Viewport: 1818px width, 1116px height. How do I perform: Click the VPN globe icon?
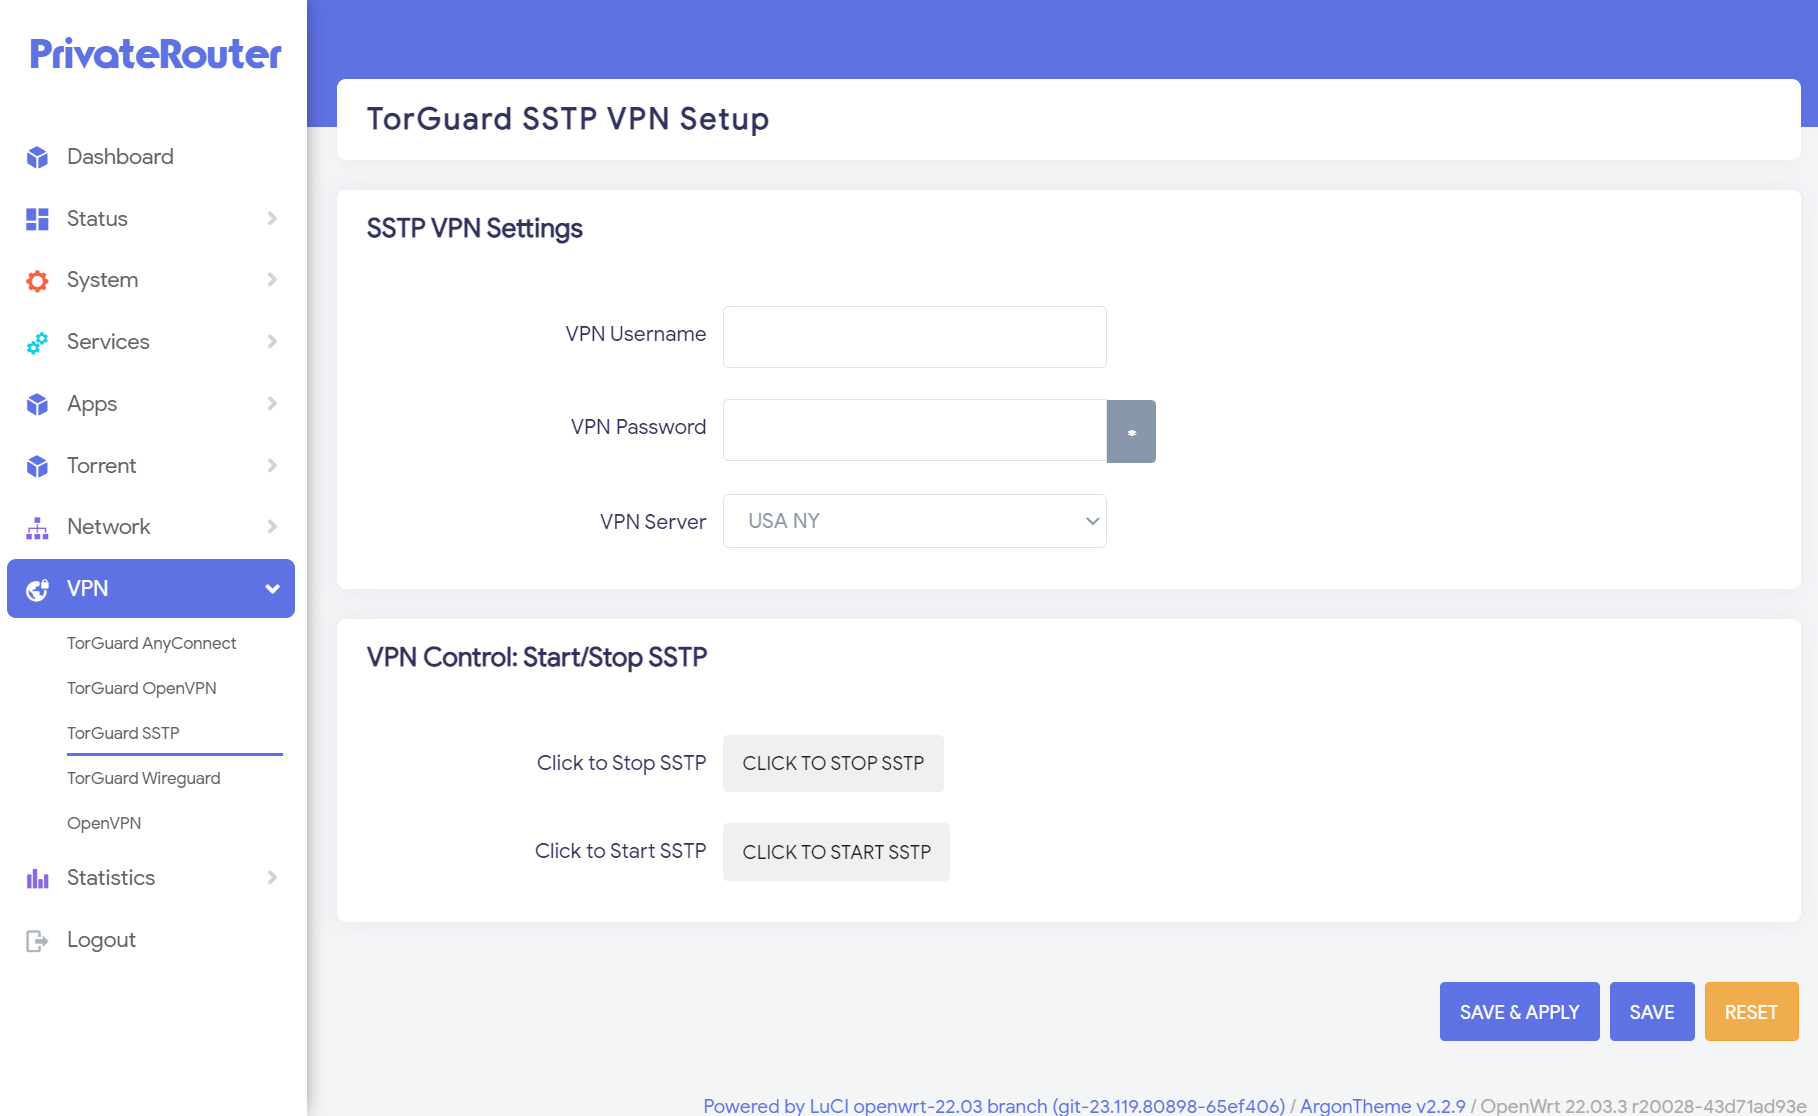[x=38, y=589]
